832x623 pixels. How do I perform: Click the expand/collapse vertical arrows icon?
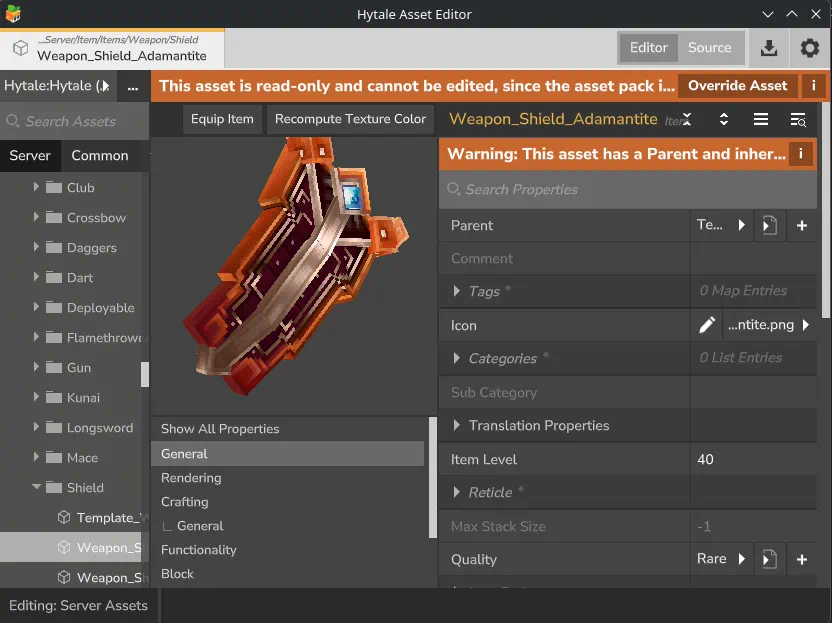click(724, 119)
